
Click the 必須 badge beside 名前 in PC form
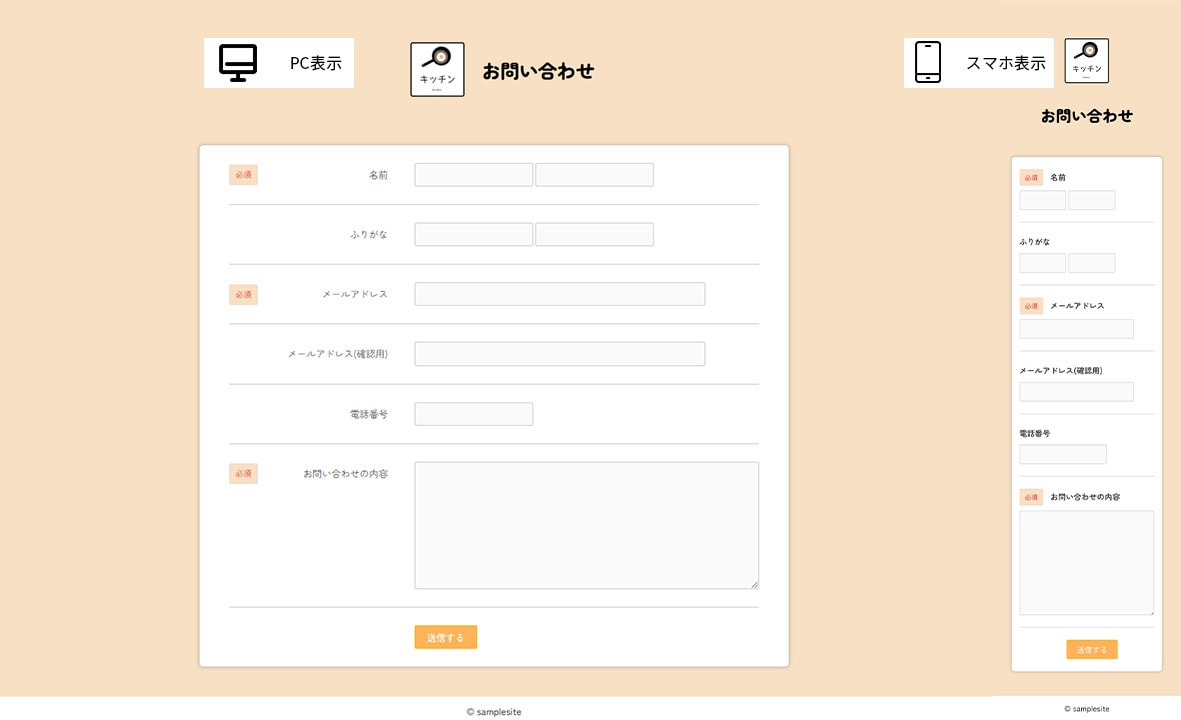pos(243,175)
